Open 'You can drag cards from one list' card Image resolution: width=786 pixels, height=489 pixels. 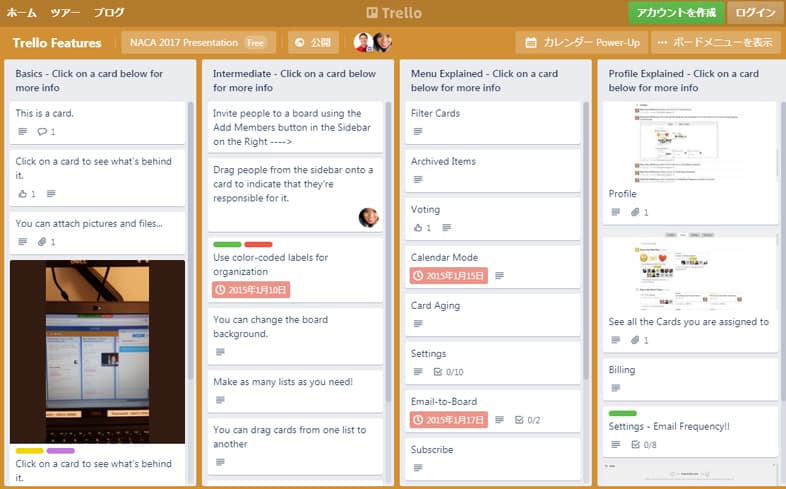(295, 446)
